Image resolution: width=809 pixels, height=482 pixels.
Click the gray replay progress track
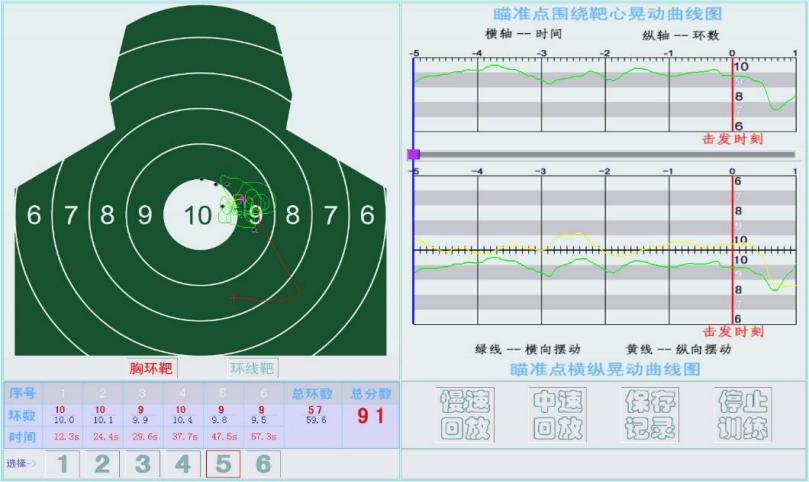coord(607,154)
